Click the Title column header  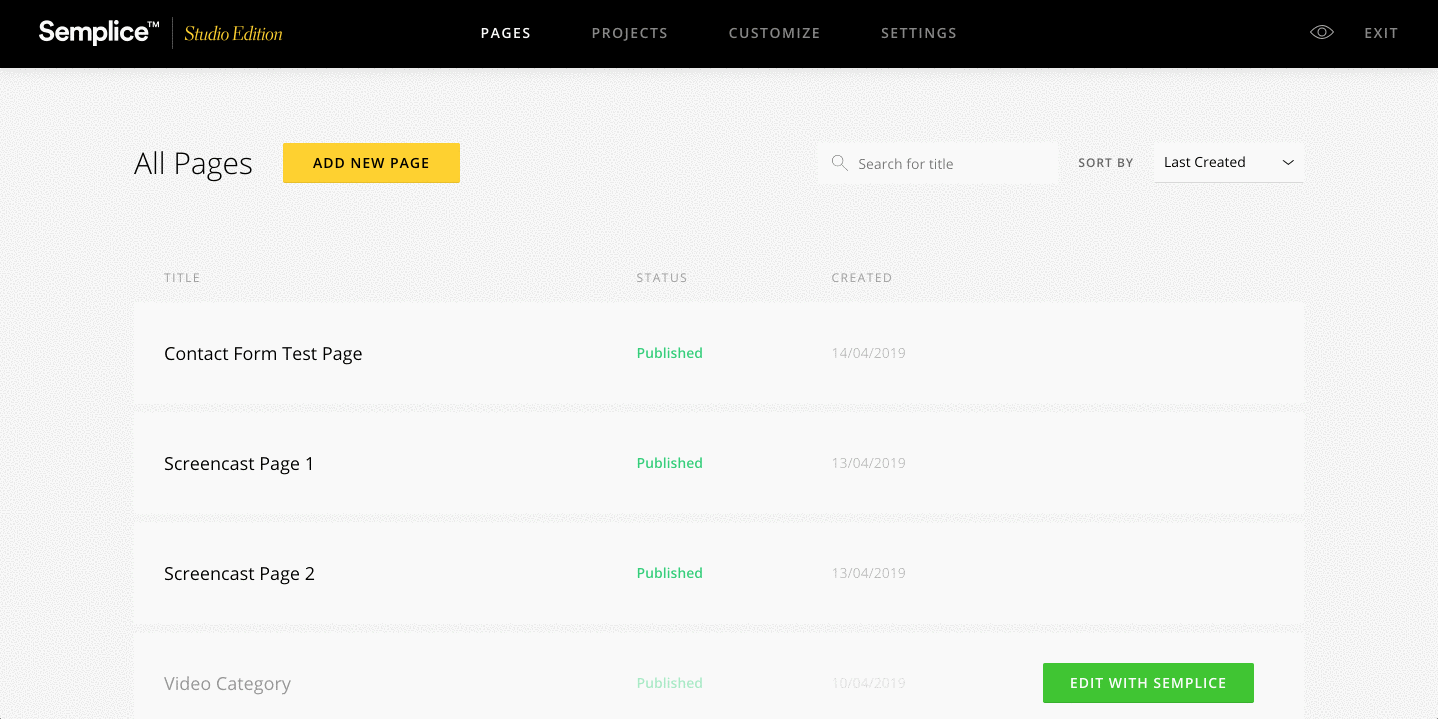tap(182, 278)
